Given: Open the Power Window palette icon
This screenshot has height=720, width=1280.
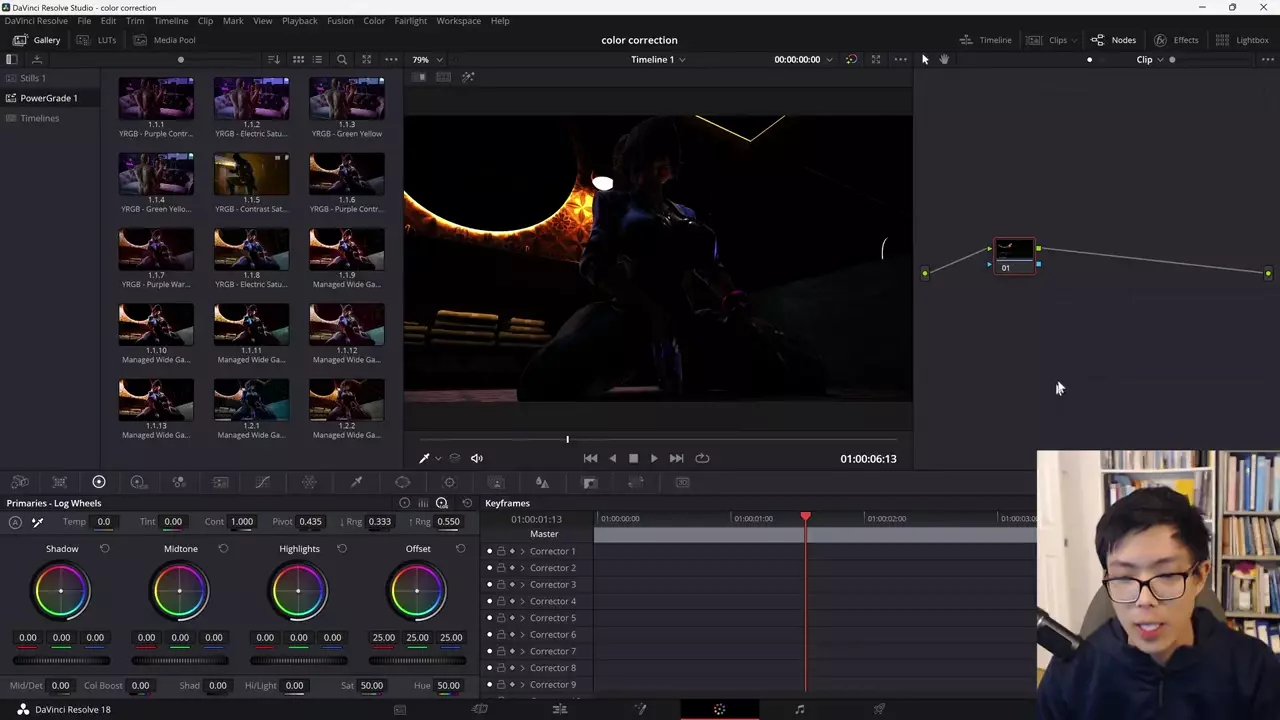Looking at the screenshot, I should (x=403, y=482).
